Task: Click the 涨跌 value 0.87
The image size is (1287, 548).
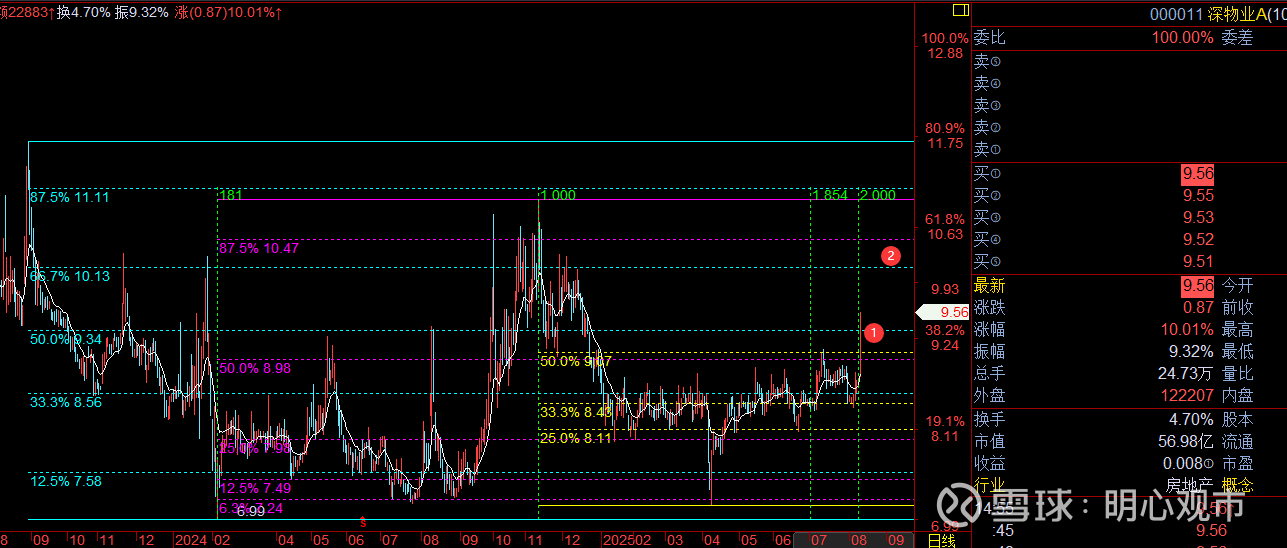Action: point(1198,307)
